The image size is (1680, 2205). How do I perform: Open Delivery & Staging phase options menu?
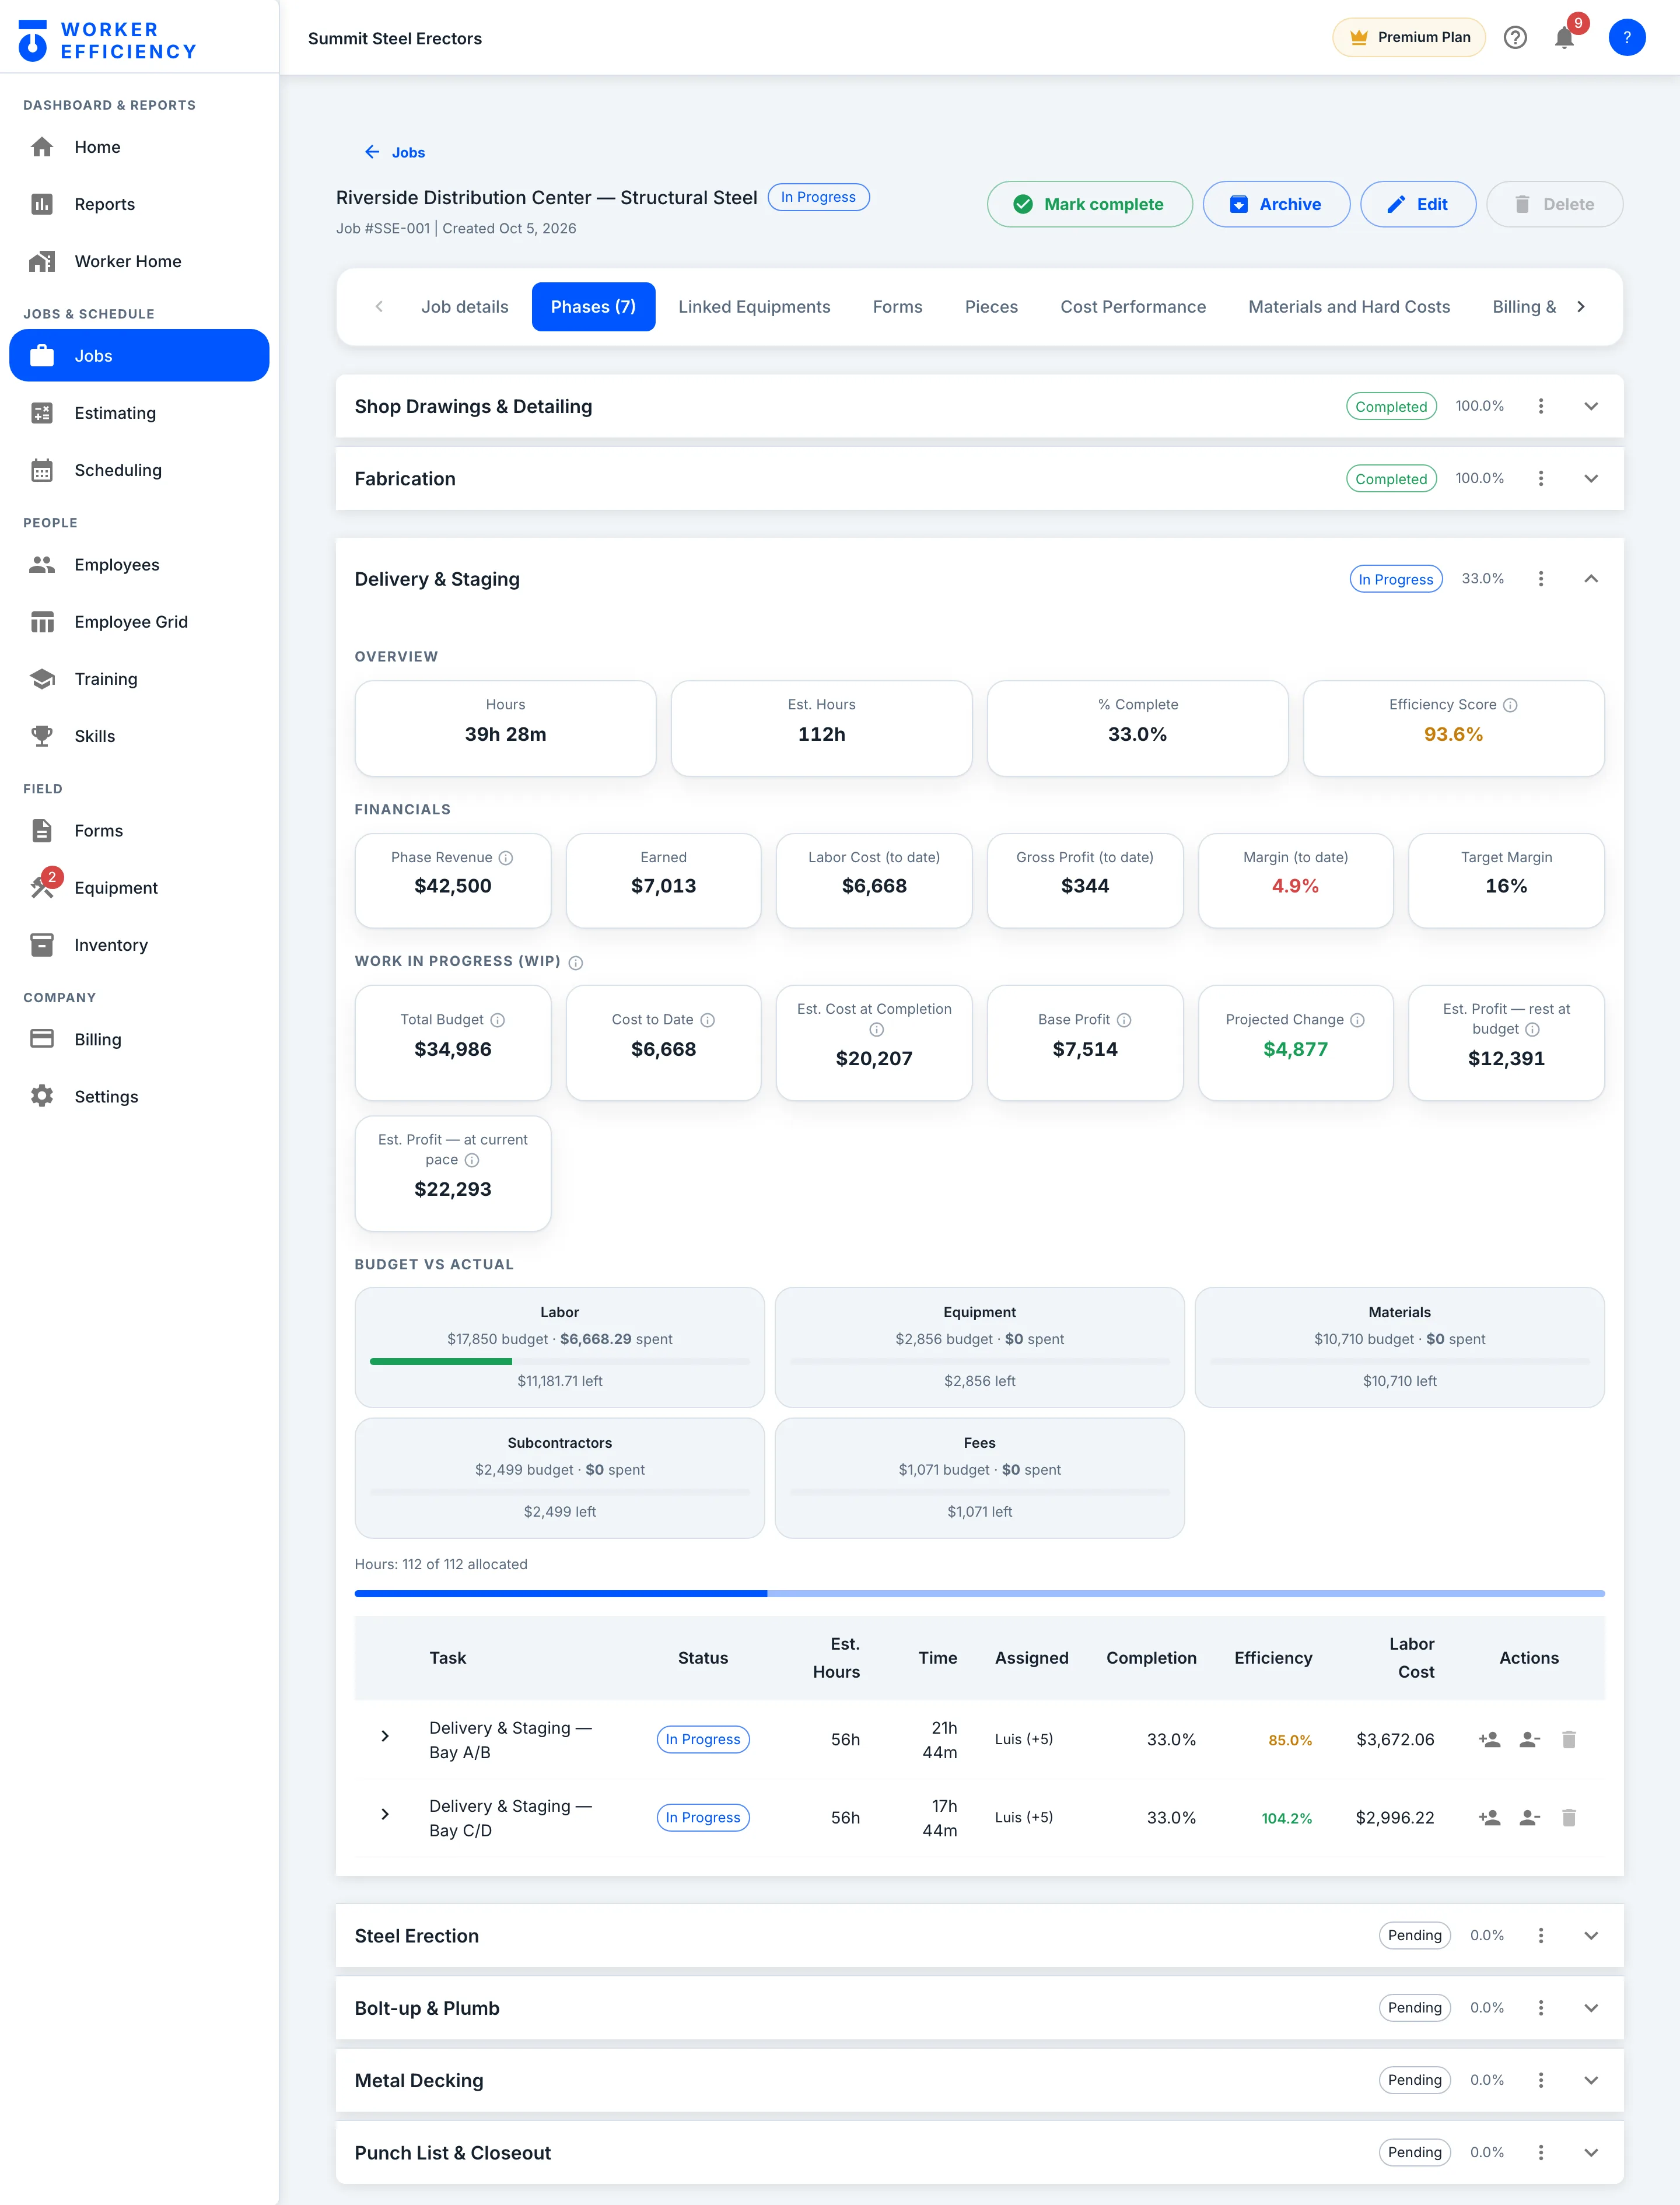tap(1540, 579)
